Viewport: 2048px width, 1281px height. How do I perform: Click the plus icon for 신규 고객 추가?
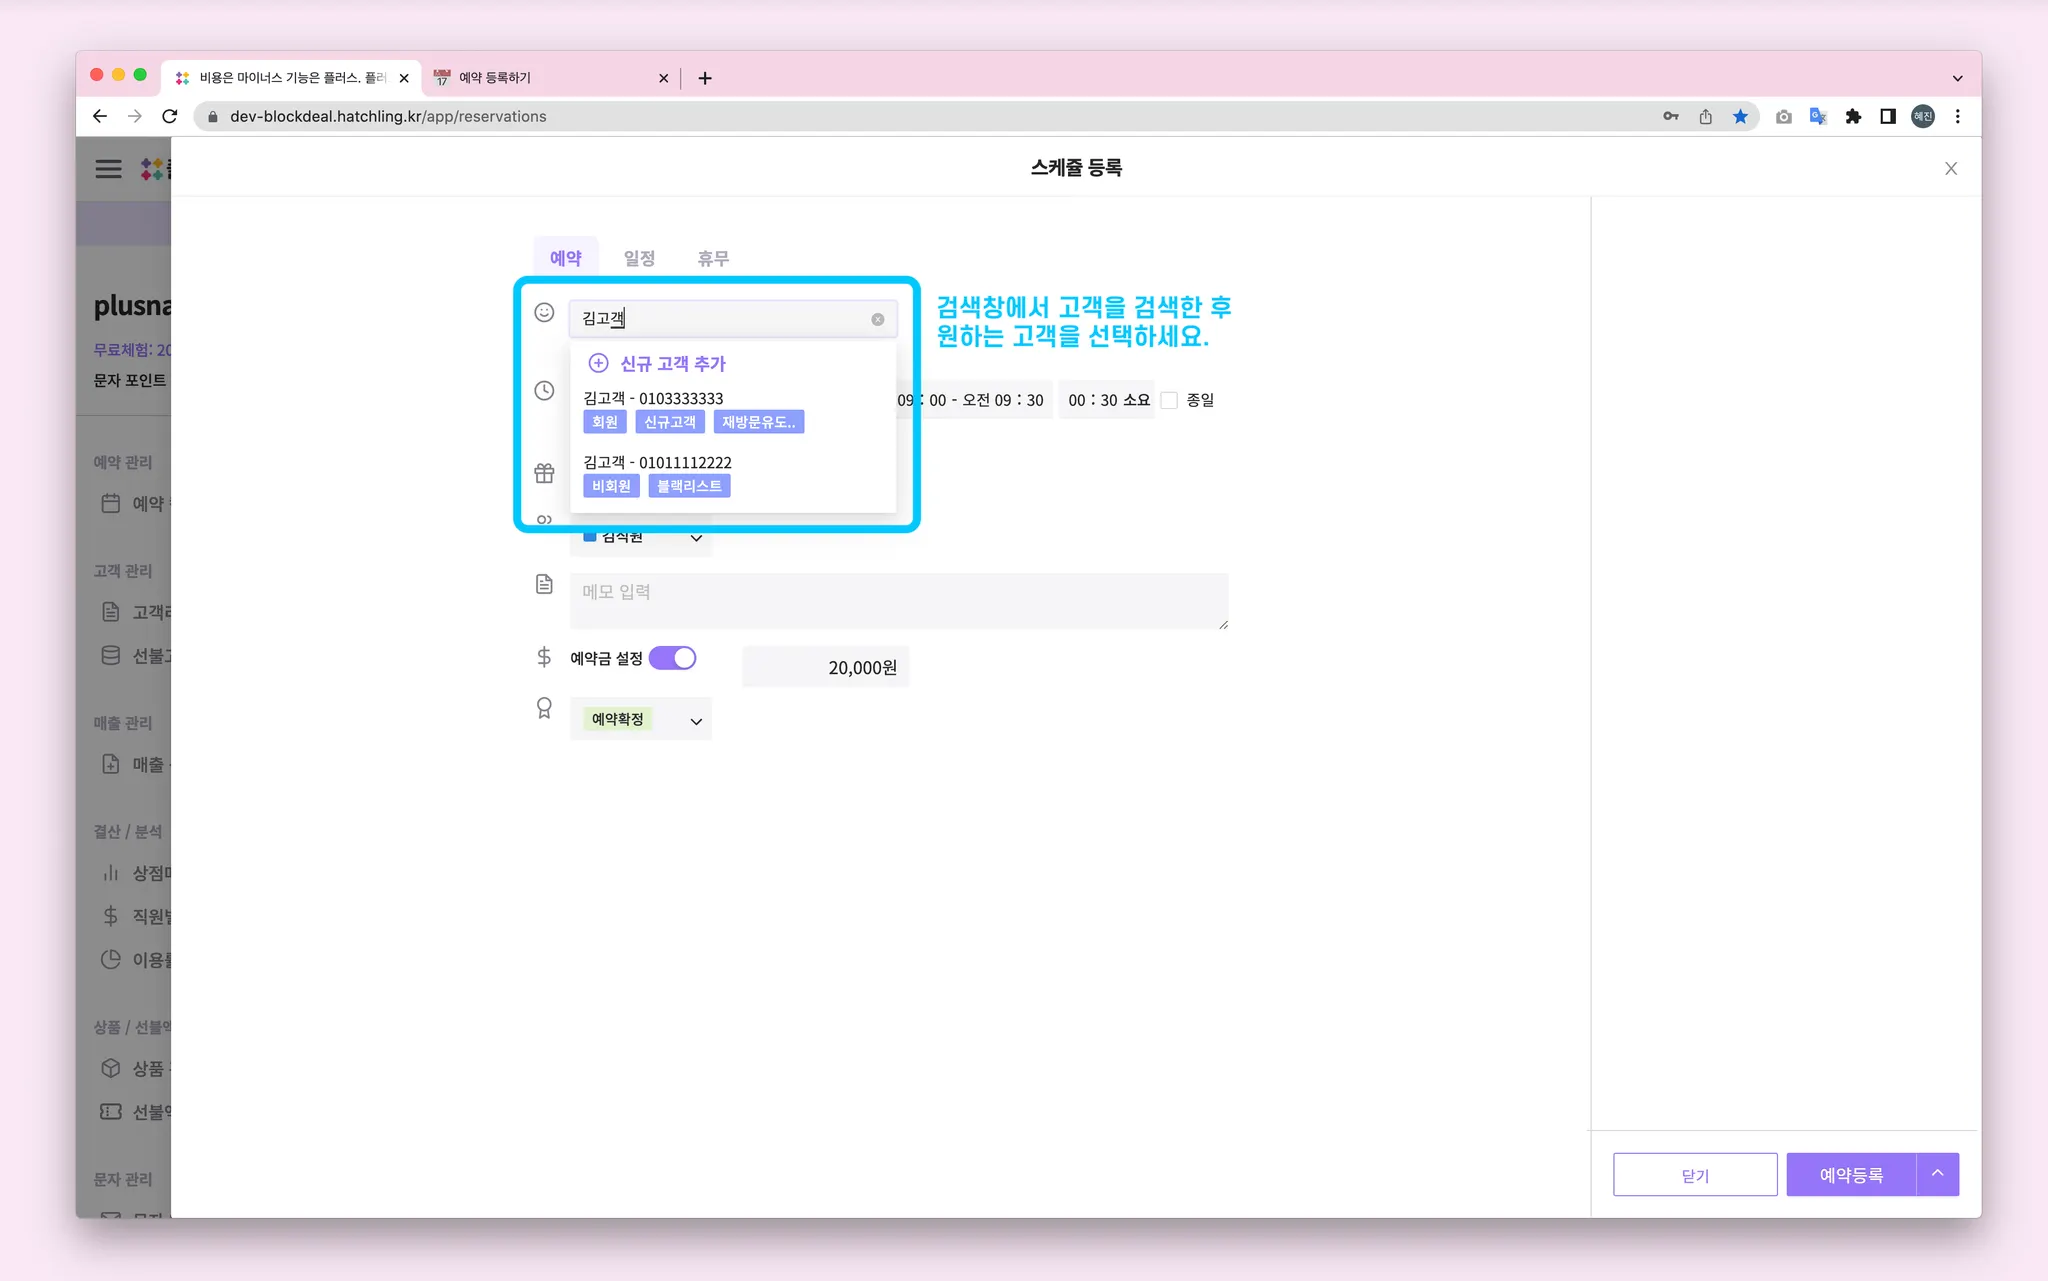(598, 363)
